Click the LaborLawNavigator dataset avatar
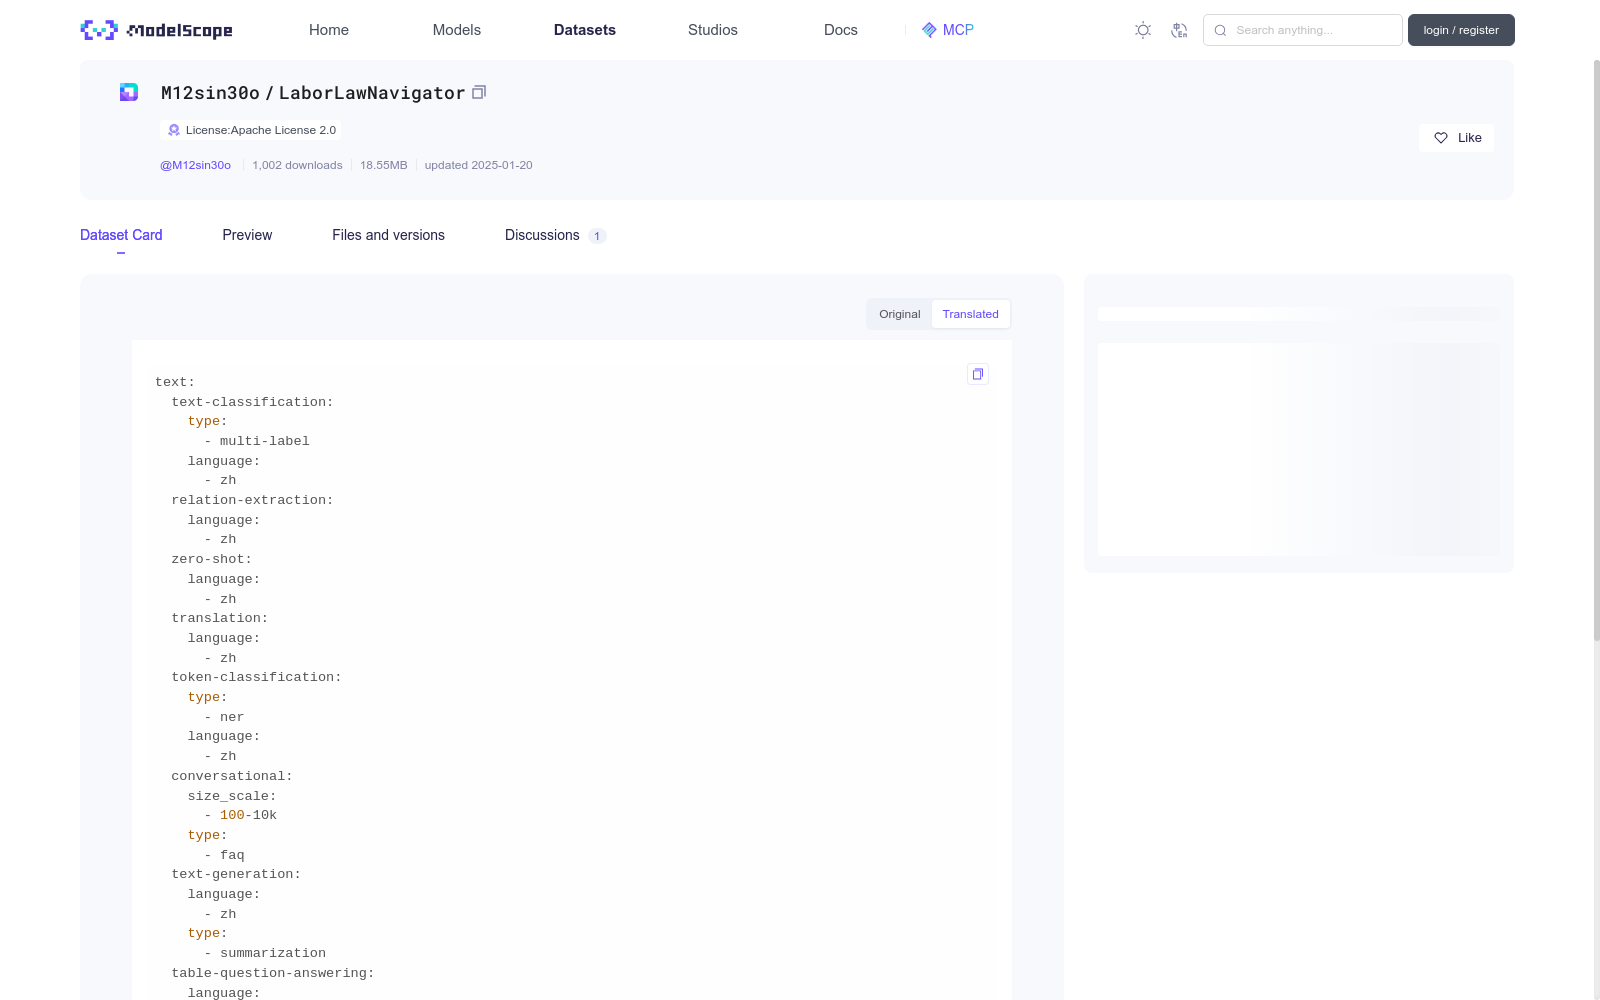1600x1000 pixels. pos(128,91)
